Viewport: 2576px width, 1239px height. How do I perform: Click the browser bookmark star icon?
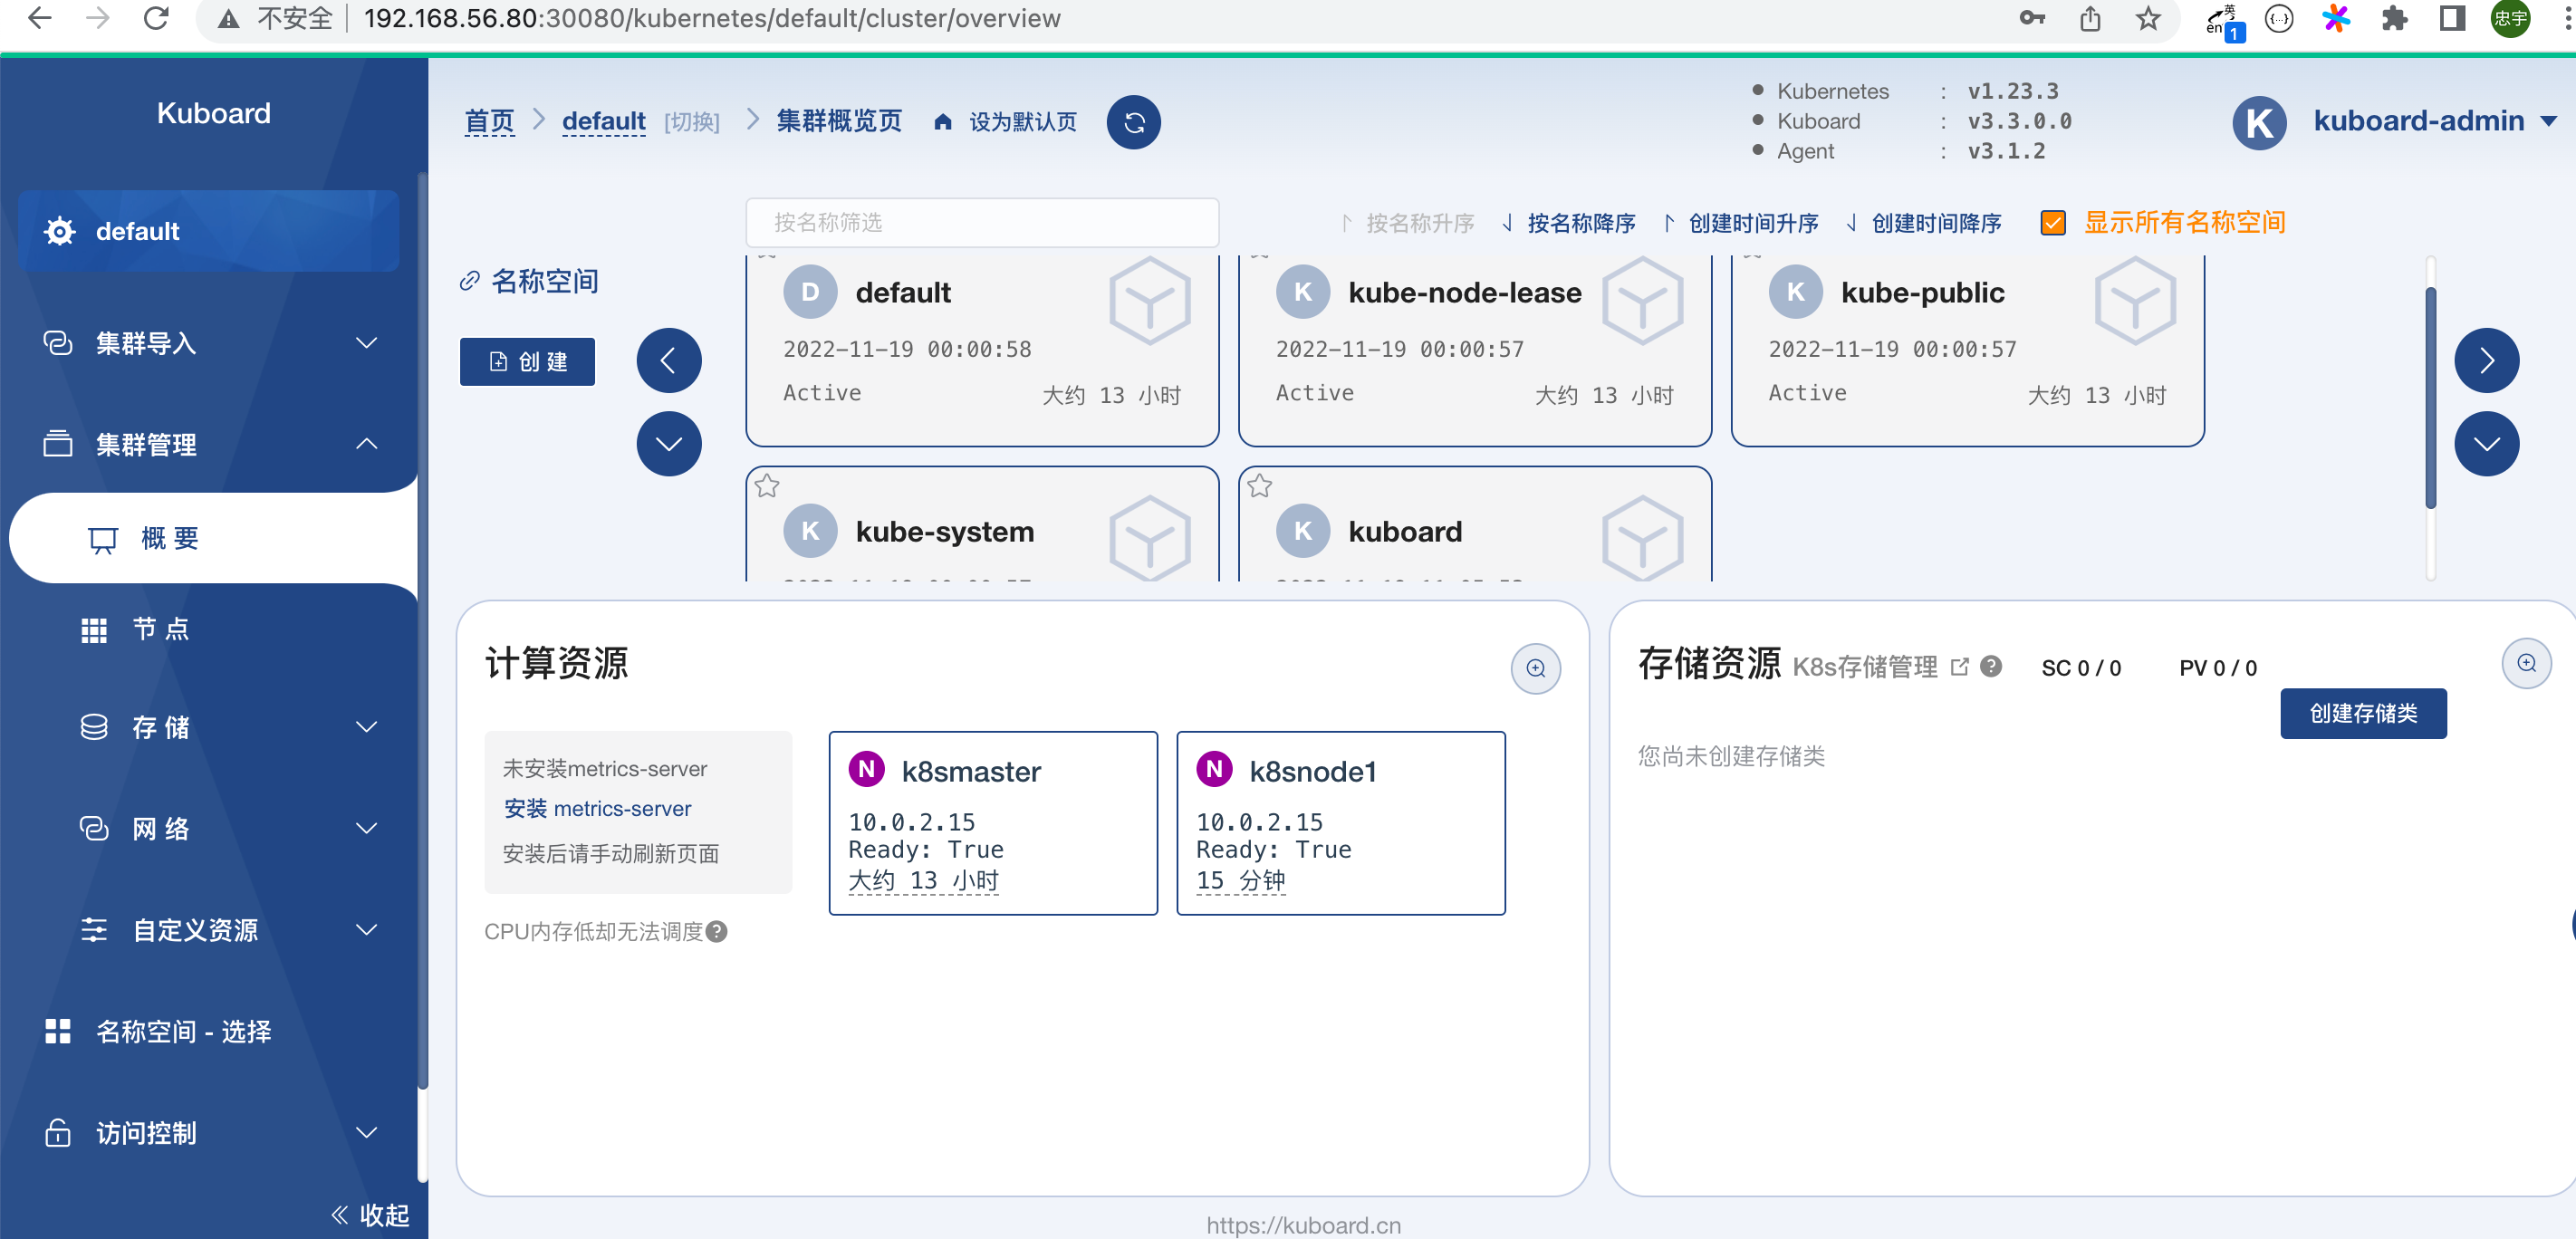point(2147,18)
